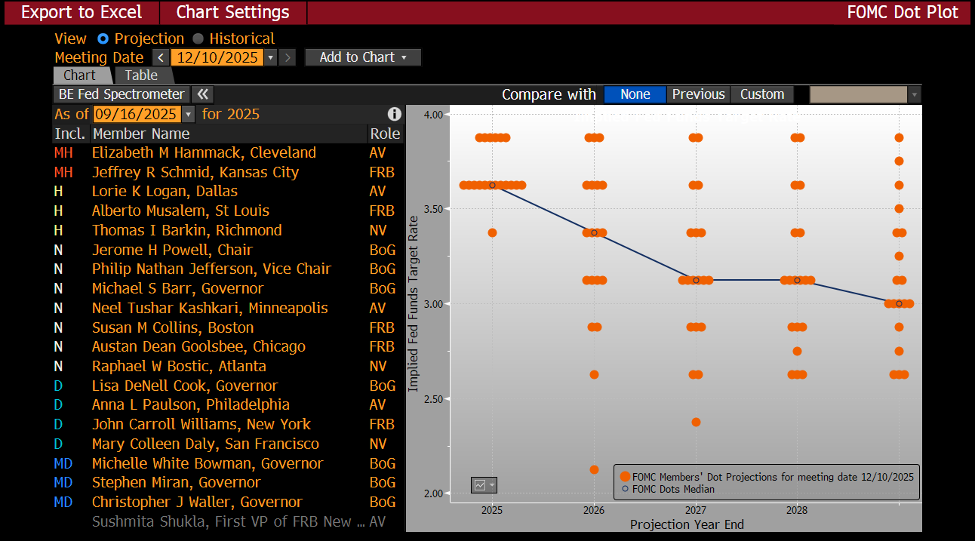Set Compare with to Previous
This screenshot has width=977, height=541.
(698, 94)
